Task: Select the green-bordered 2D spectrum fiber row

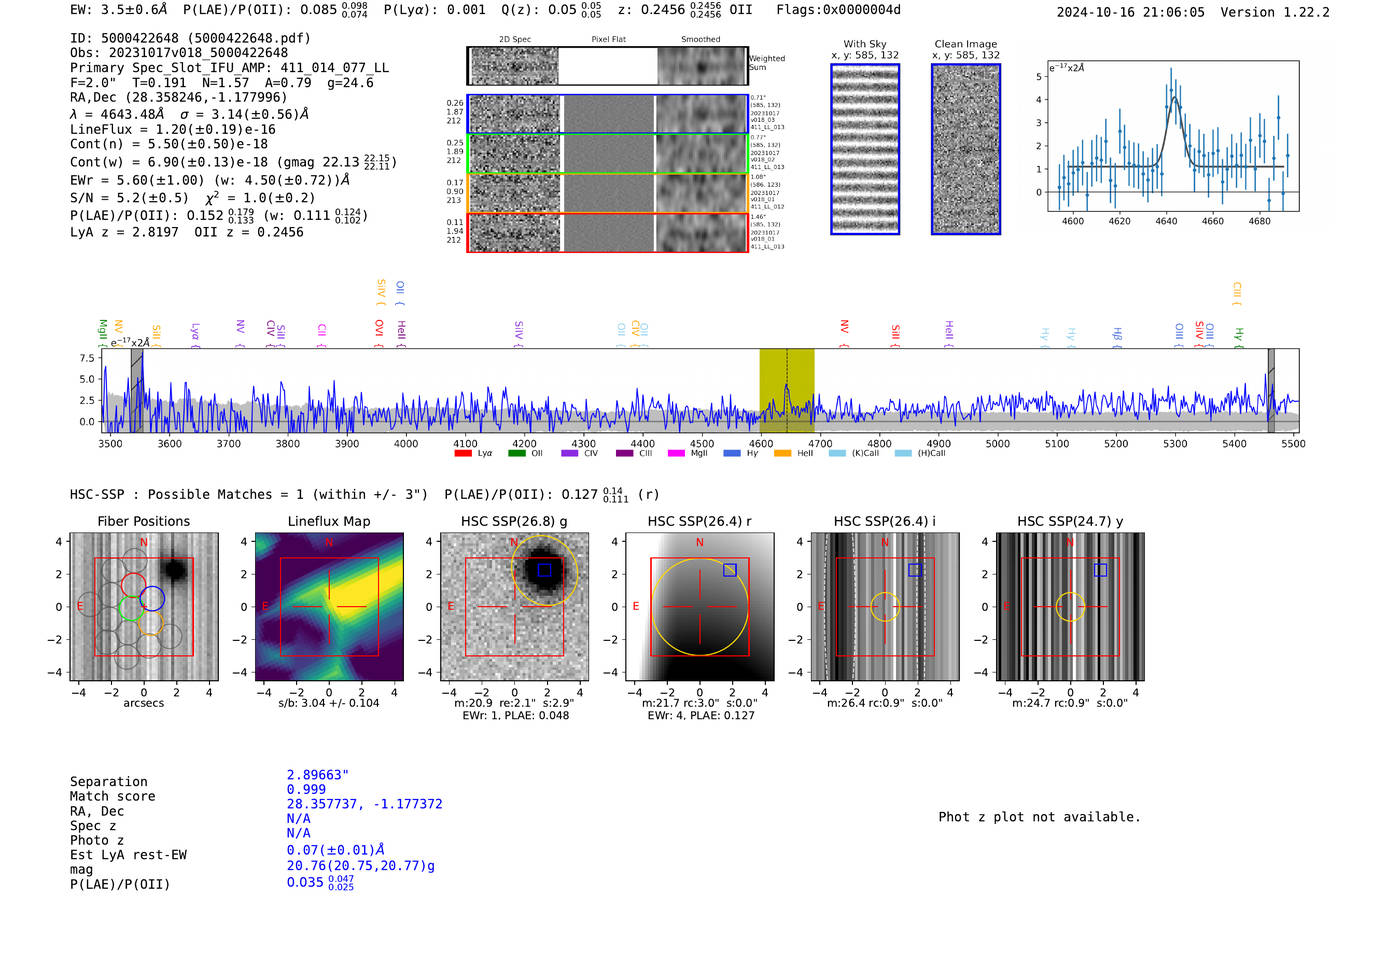Action: pos(608,153)
